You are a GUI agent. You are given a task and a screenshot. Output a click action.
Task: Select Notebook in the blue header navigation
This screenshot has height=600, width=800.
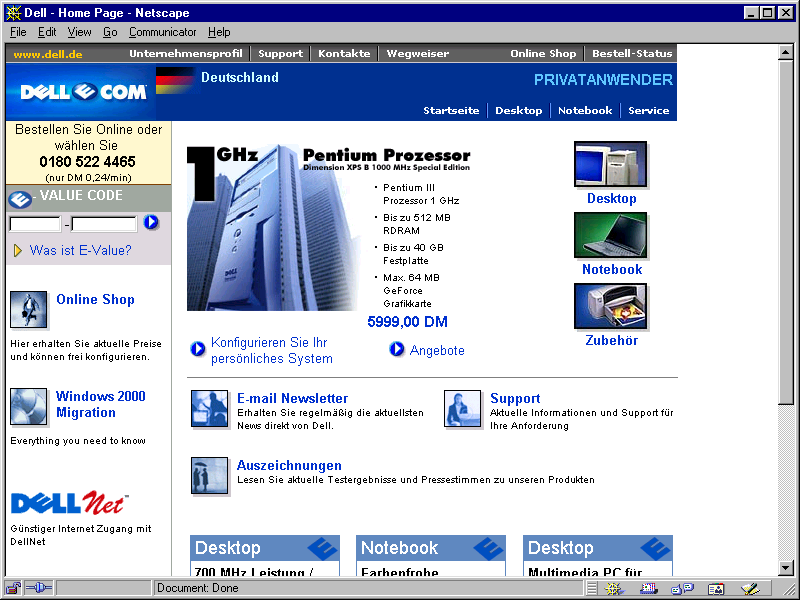pos(585,111)
